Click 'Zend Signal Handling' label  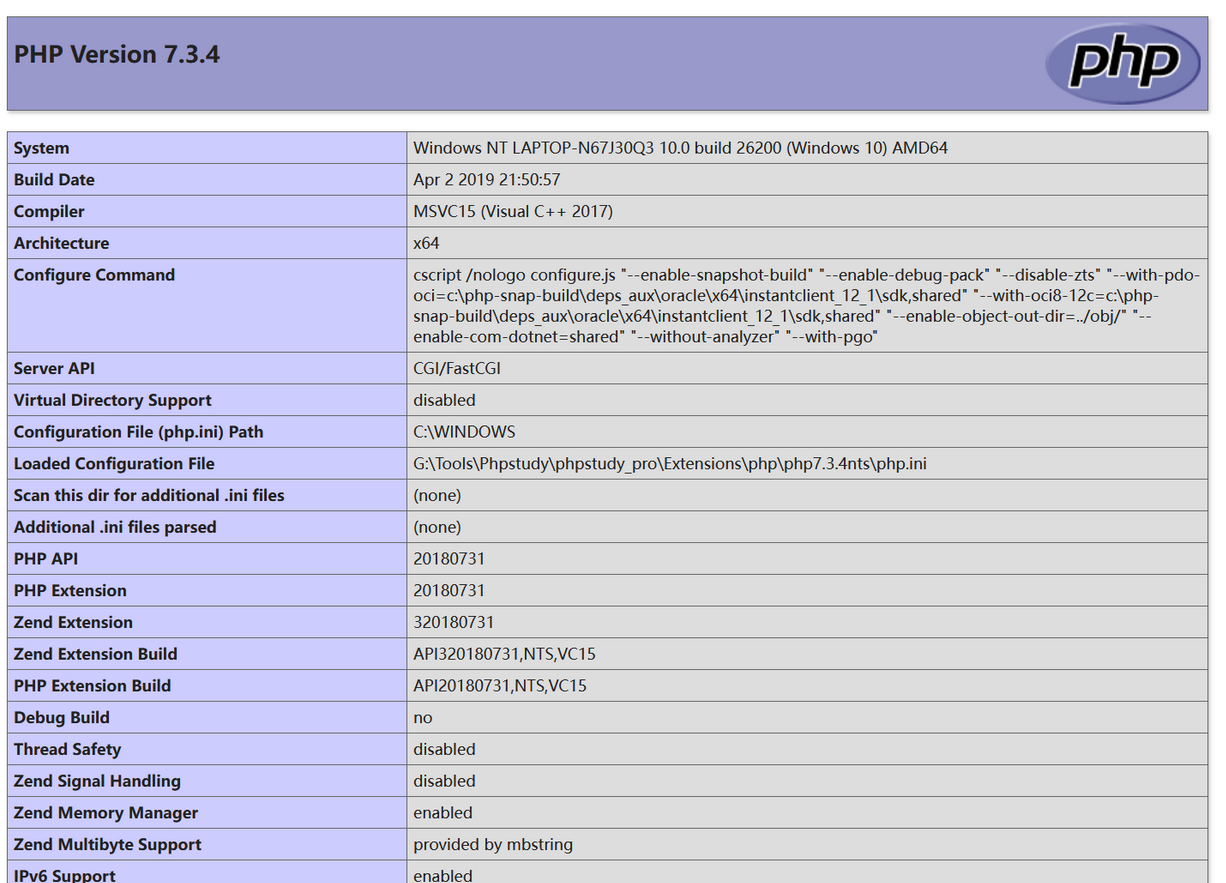(97, 781)
